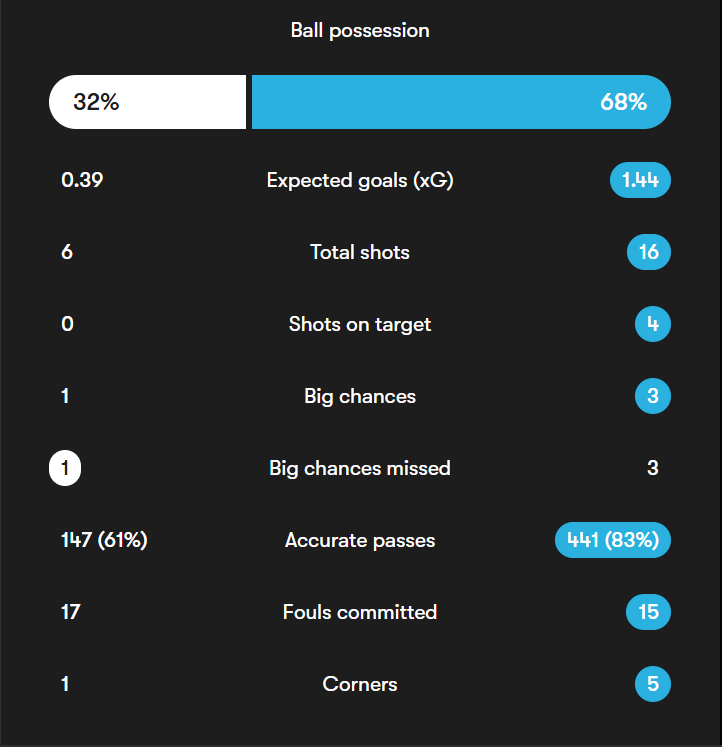The image size is (722, 747).
Task: Click the blue 16 total shots badge
Action: (x=649, y=253)
